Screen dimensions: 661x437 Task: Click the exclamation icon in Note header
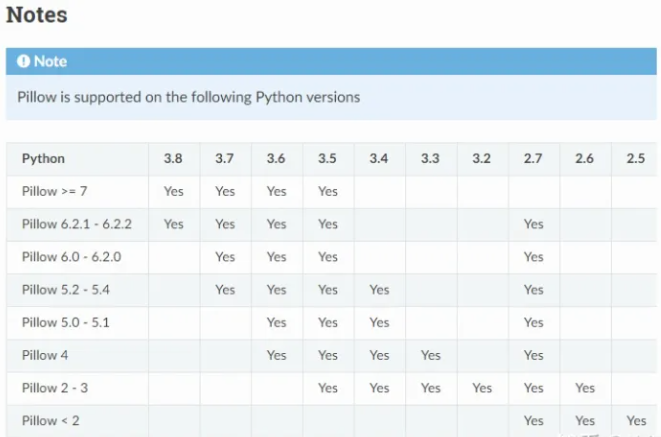tap(24, 61)
